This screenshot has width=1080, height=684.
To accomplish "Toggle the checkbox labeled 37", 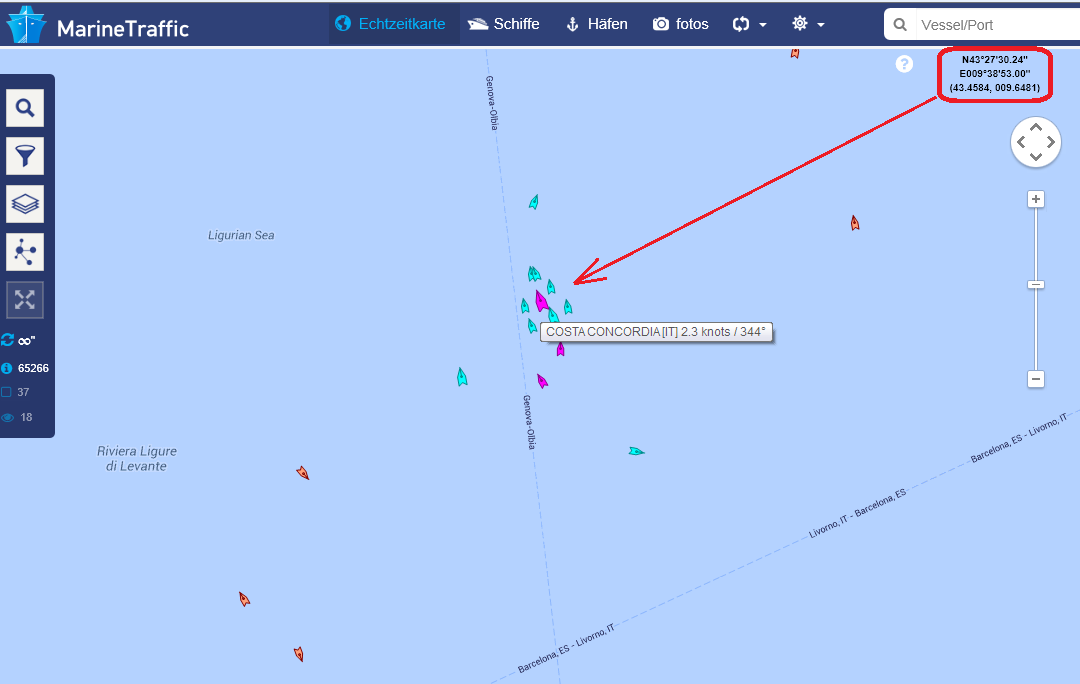I will pos(7,392).
